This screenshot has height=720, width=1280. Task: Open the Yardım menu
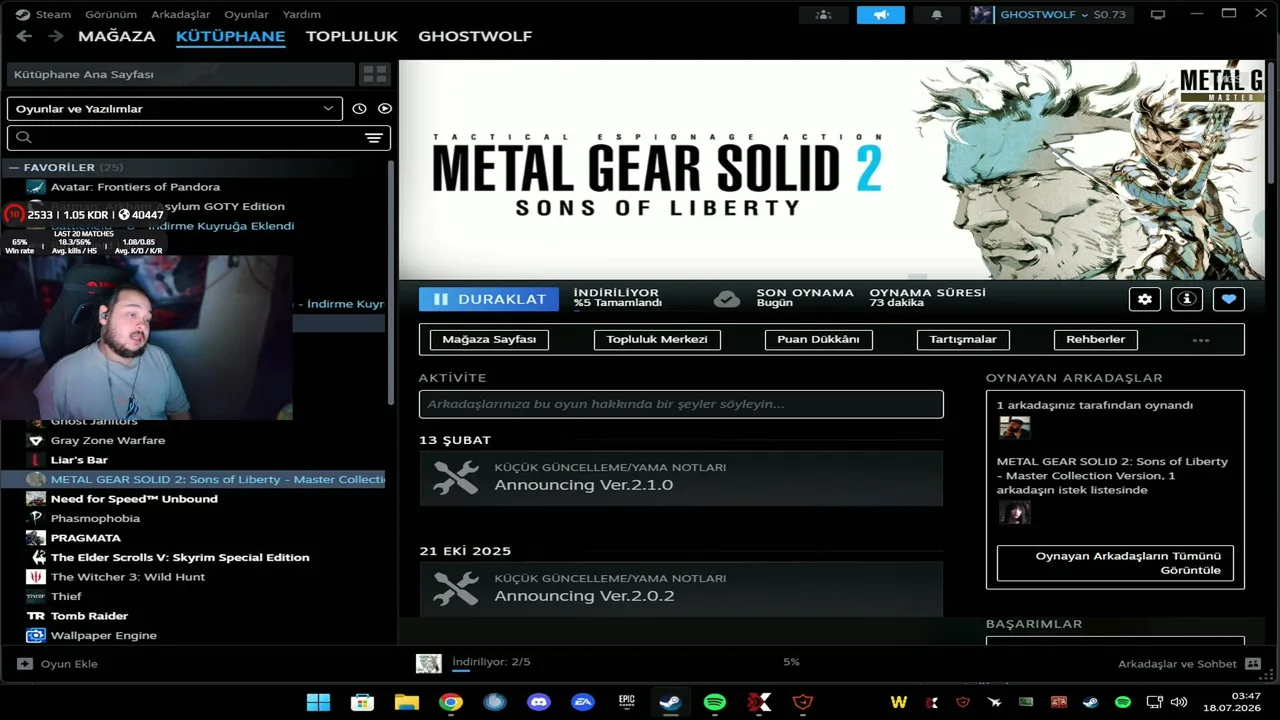point(302,15)
